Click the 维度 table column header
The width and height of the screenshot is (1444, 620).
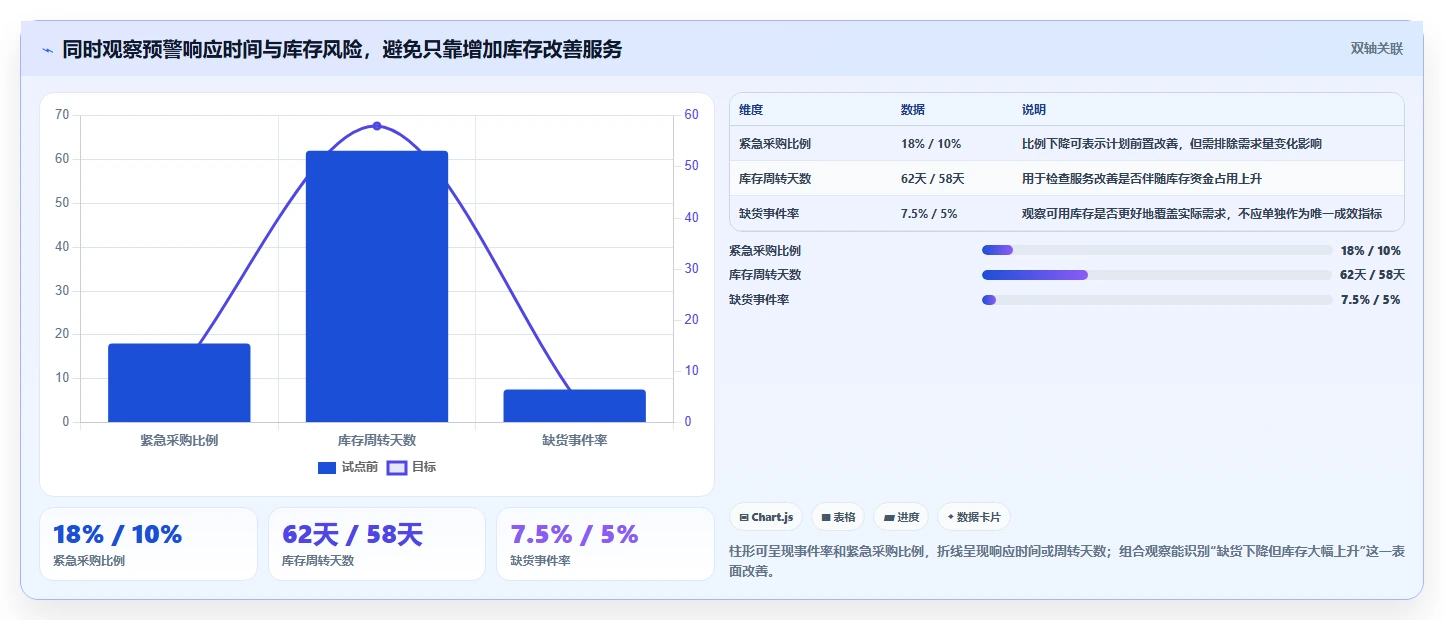751,110
